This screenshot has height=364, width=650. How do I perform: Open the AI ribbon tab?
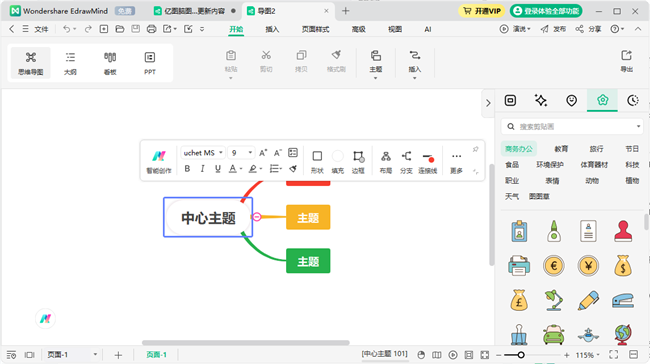(x=428, y=29)
